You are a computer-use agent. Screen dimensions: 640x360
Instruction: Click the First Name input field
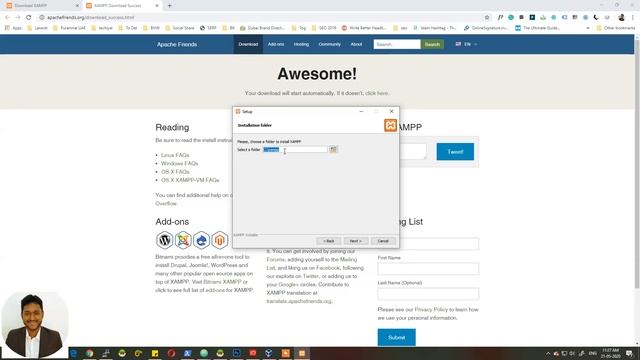(x=428, y=269)
